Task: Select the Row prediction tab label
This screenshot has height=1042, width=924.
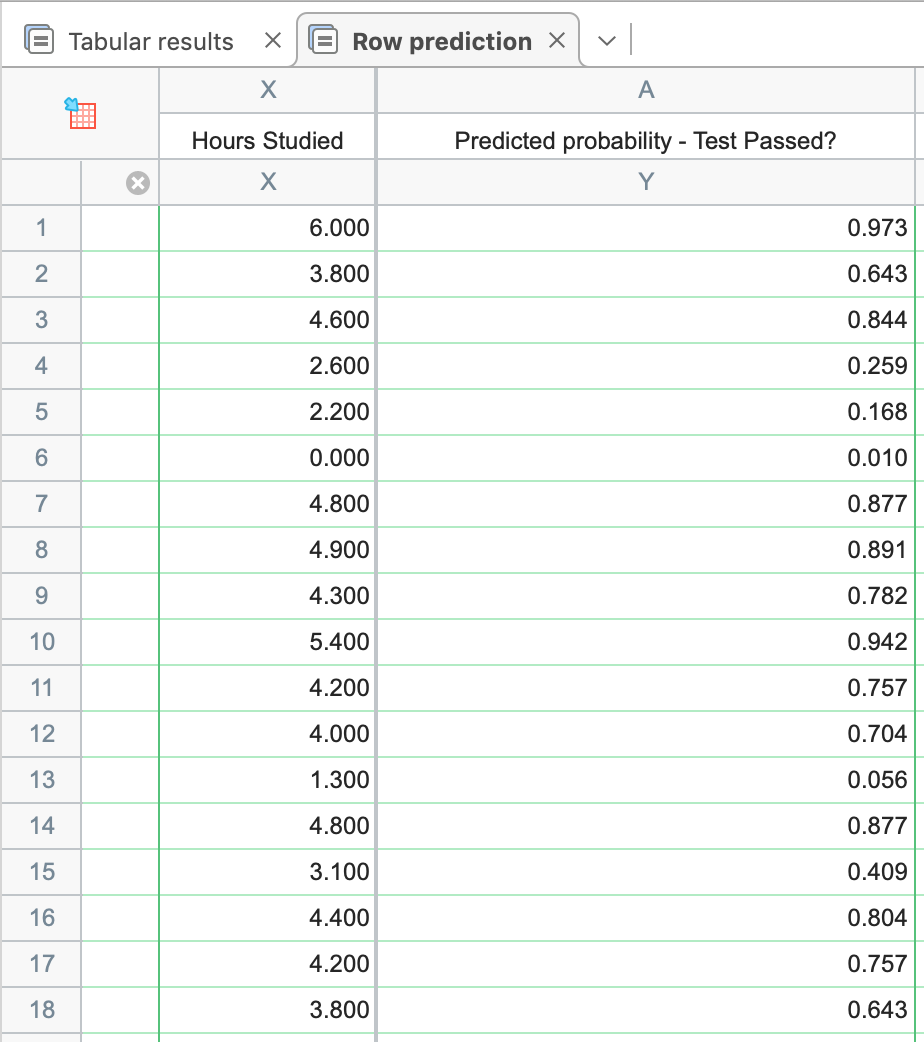Action: [441, 42]
